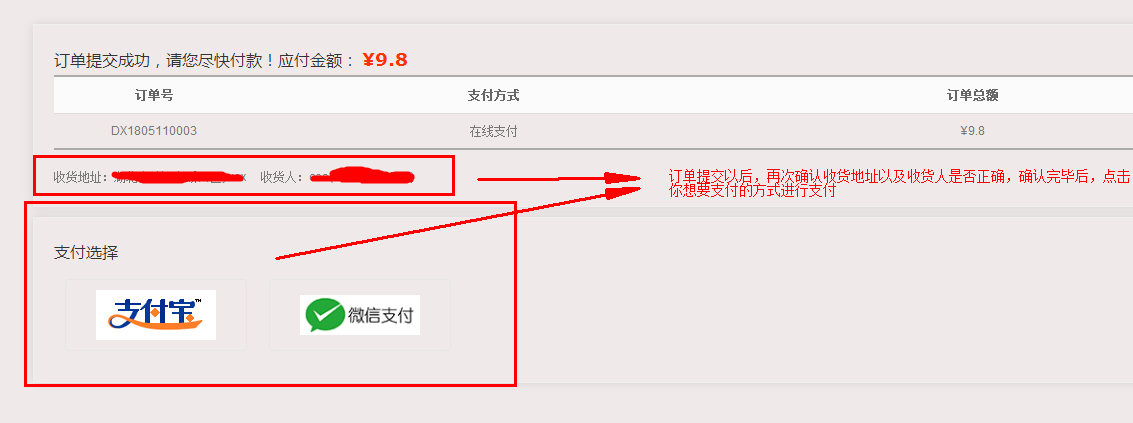Click the 在线支付 table cell
Viewport: 1133px width, 423px height.
[x=494, y=132]
